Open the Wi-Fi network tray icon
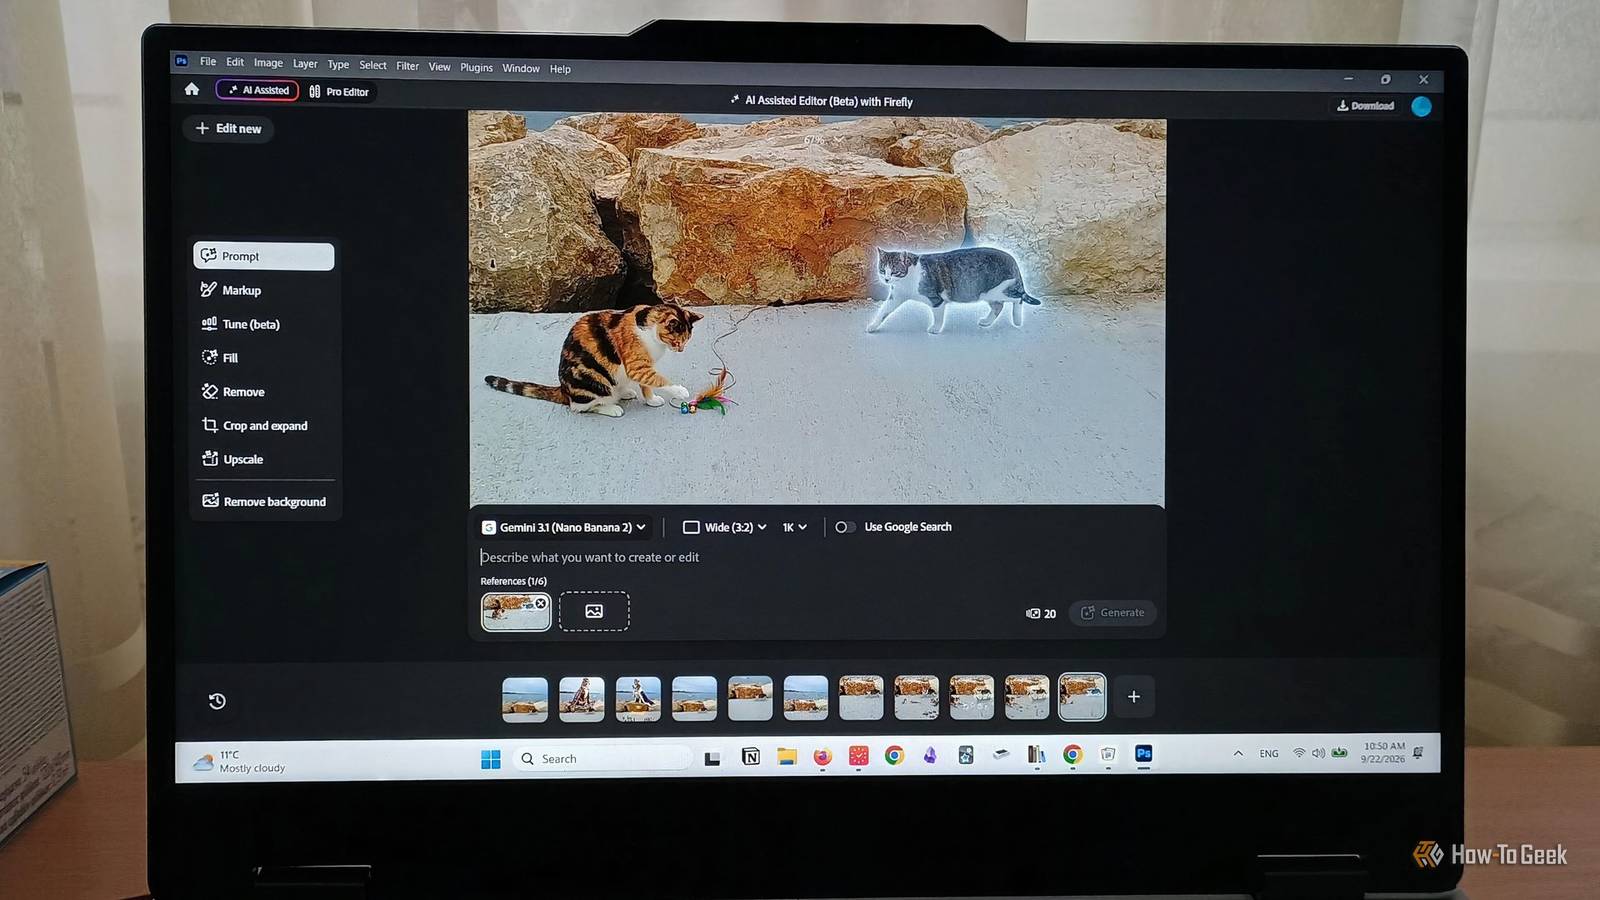This screenshot has width=1600, height=900. [x=1299, y=753]
